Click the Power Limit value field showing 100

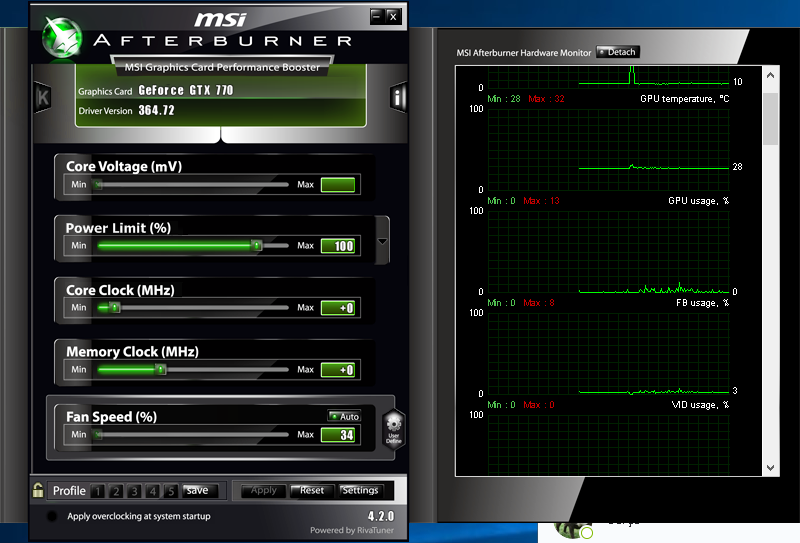pos(338,246)
